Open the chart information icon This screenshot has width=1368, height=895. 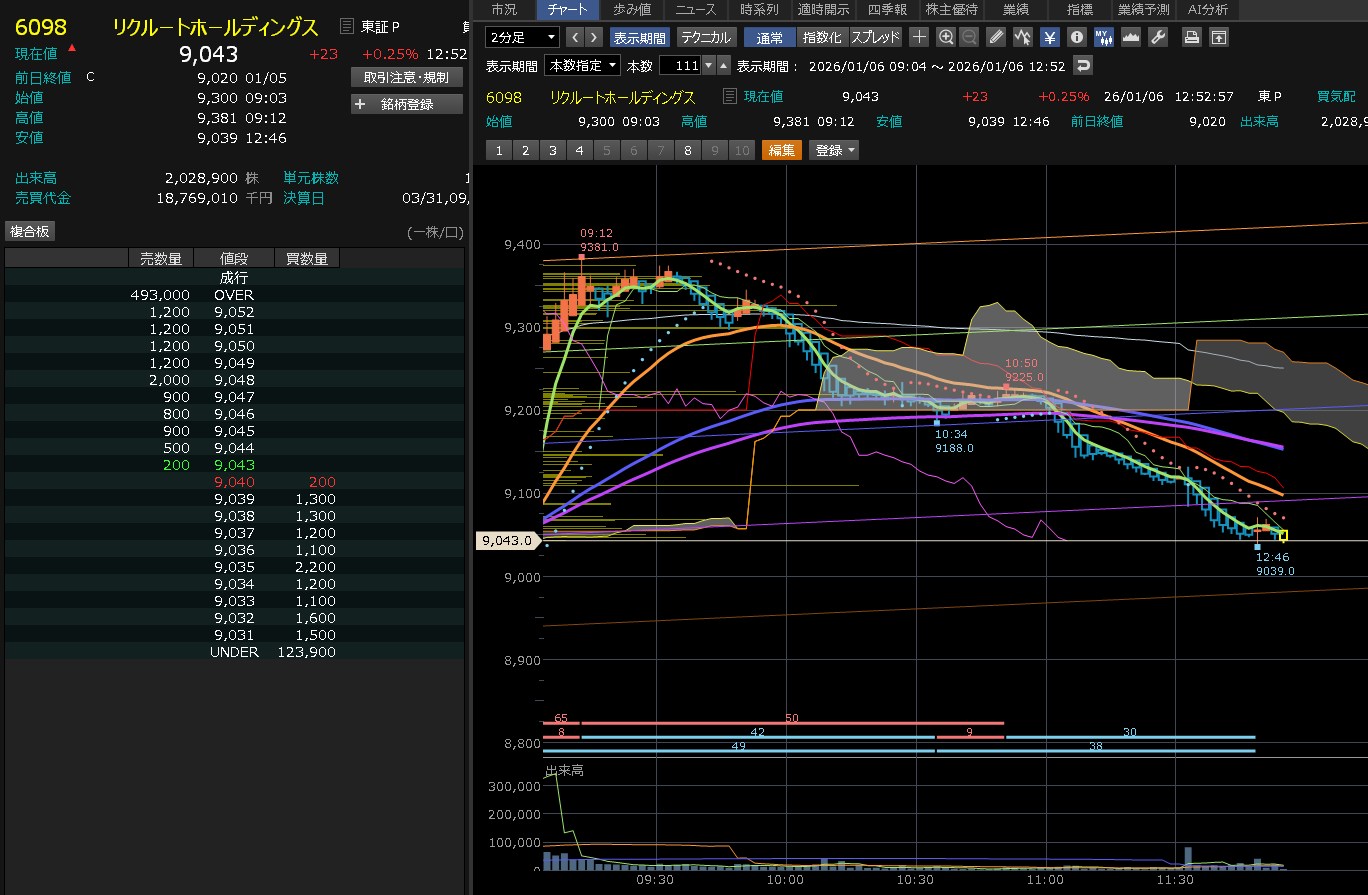(x=1076, y=37)
